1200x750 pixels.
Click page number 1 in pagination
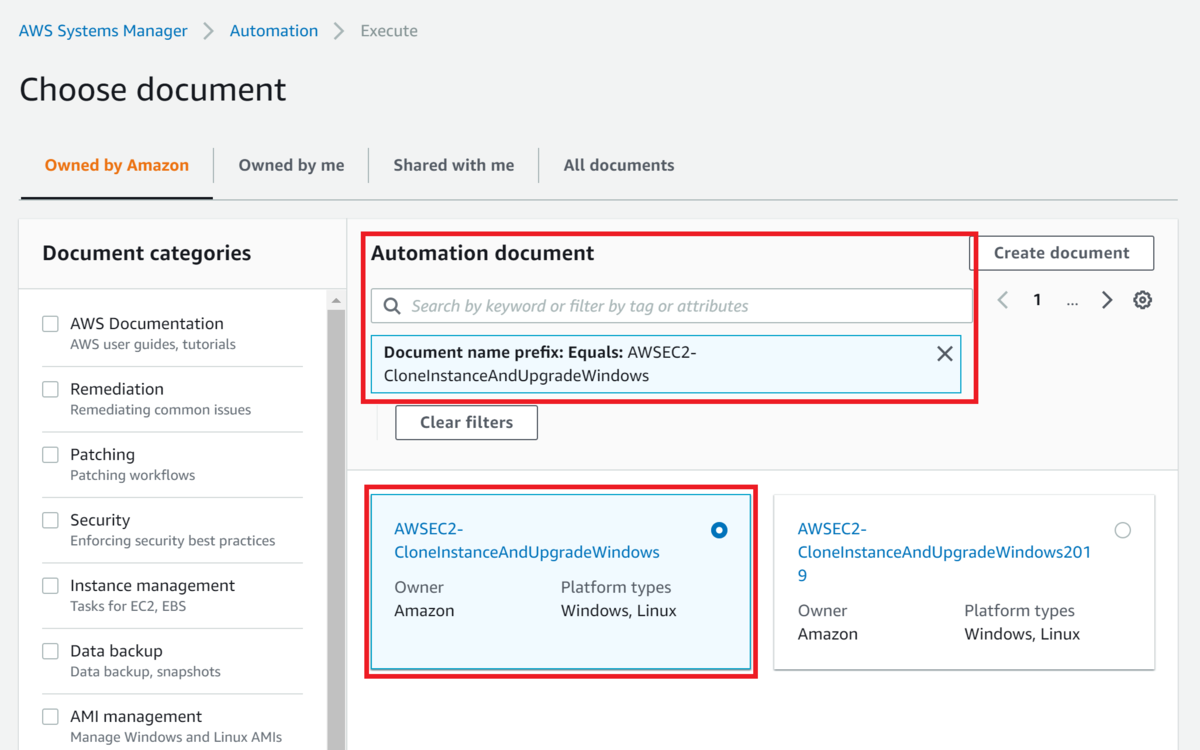(1037, 300)
